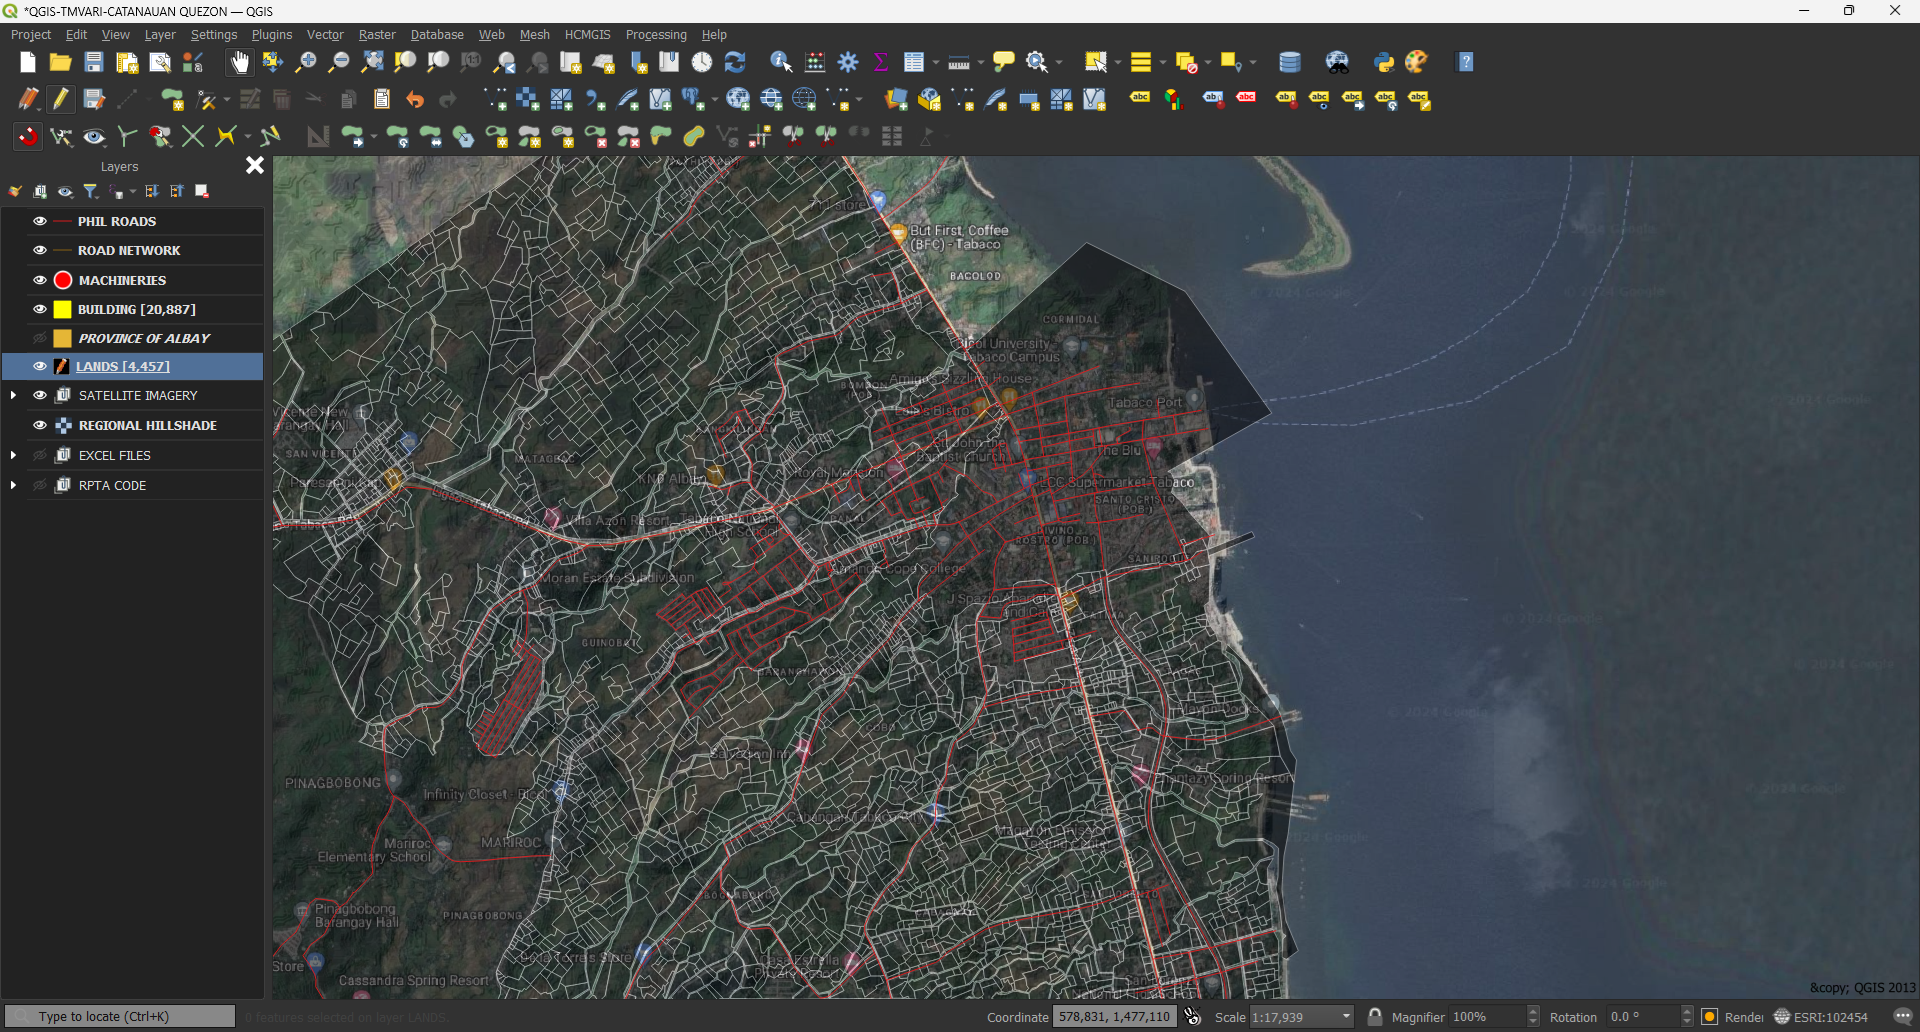Click the locator search bar
The image size is (1920, 1032).
coord(119,1015)
